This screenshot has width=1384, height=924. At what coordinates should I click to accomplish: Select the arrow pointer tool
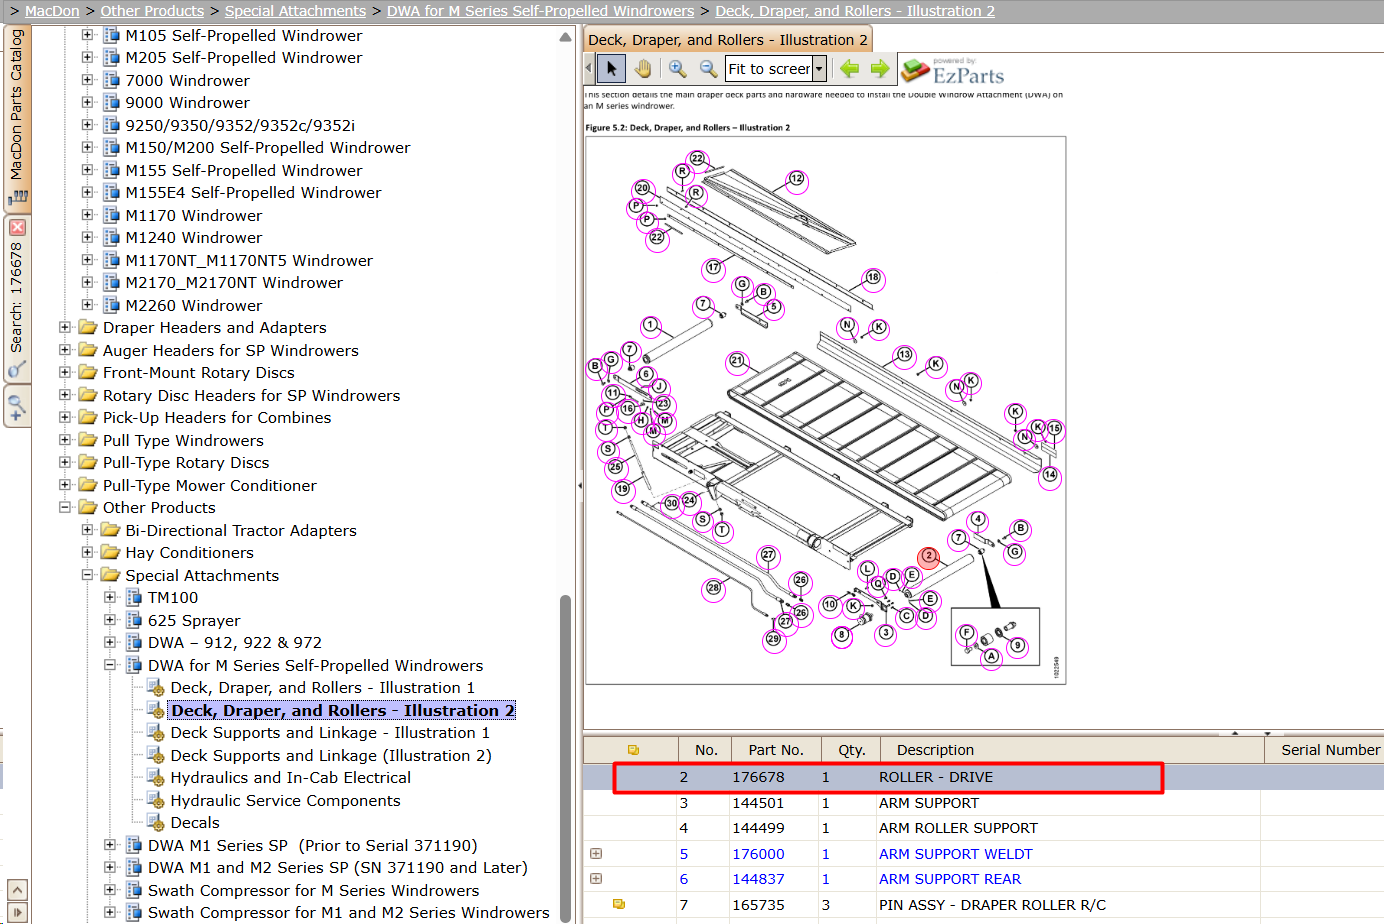[x=611, y=69]
